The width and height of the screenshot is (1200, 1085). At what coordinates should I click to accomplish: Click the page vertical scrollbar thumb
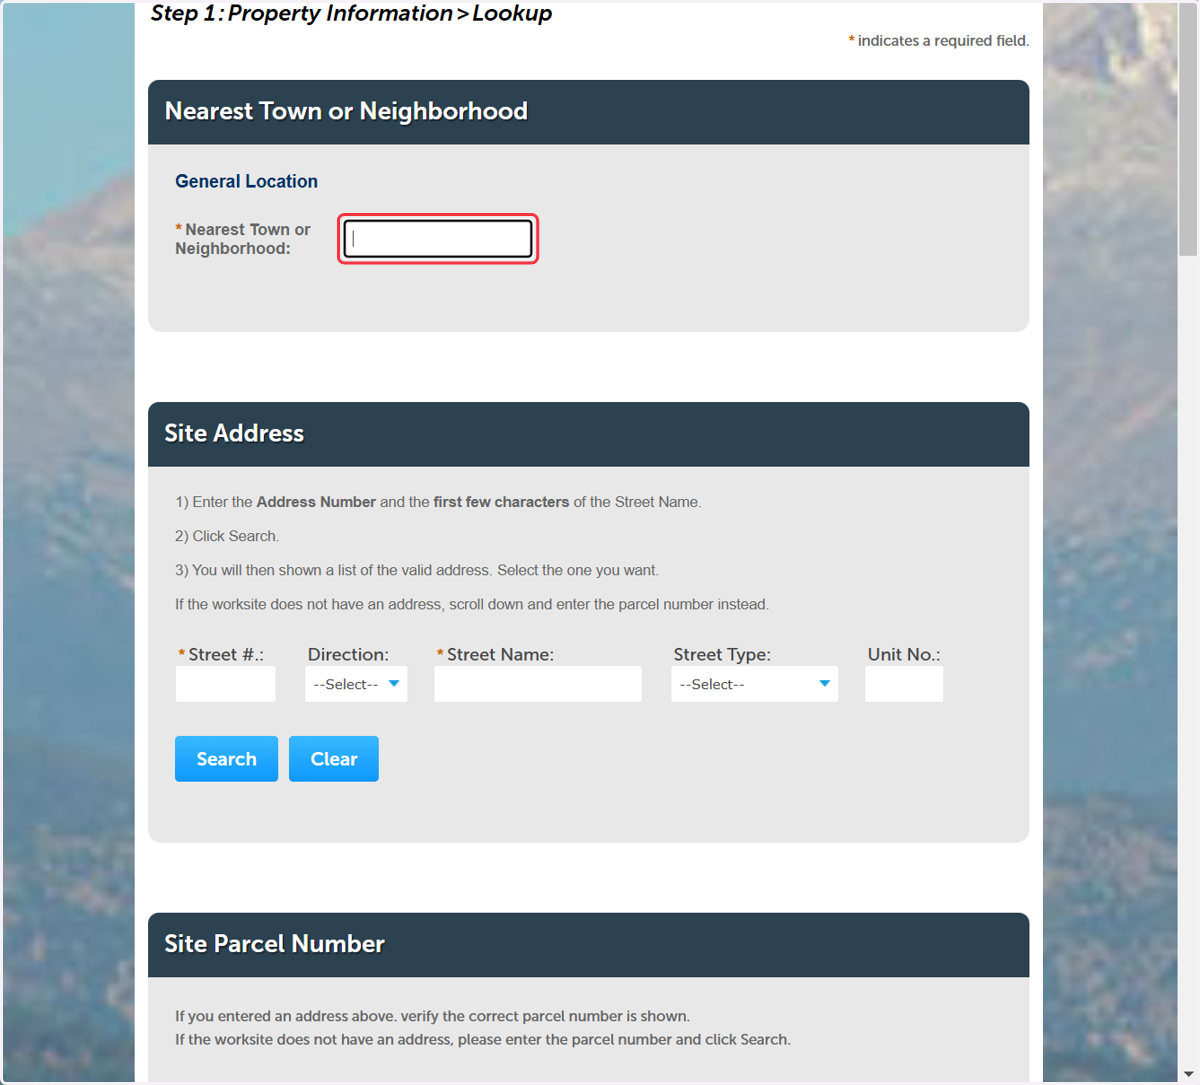pos(1188,130)
